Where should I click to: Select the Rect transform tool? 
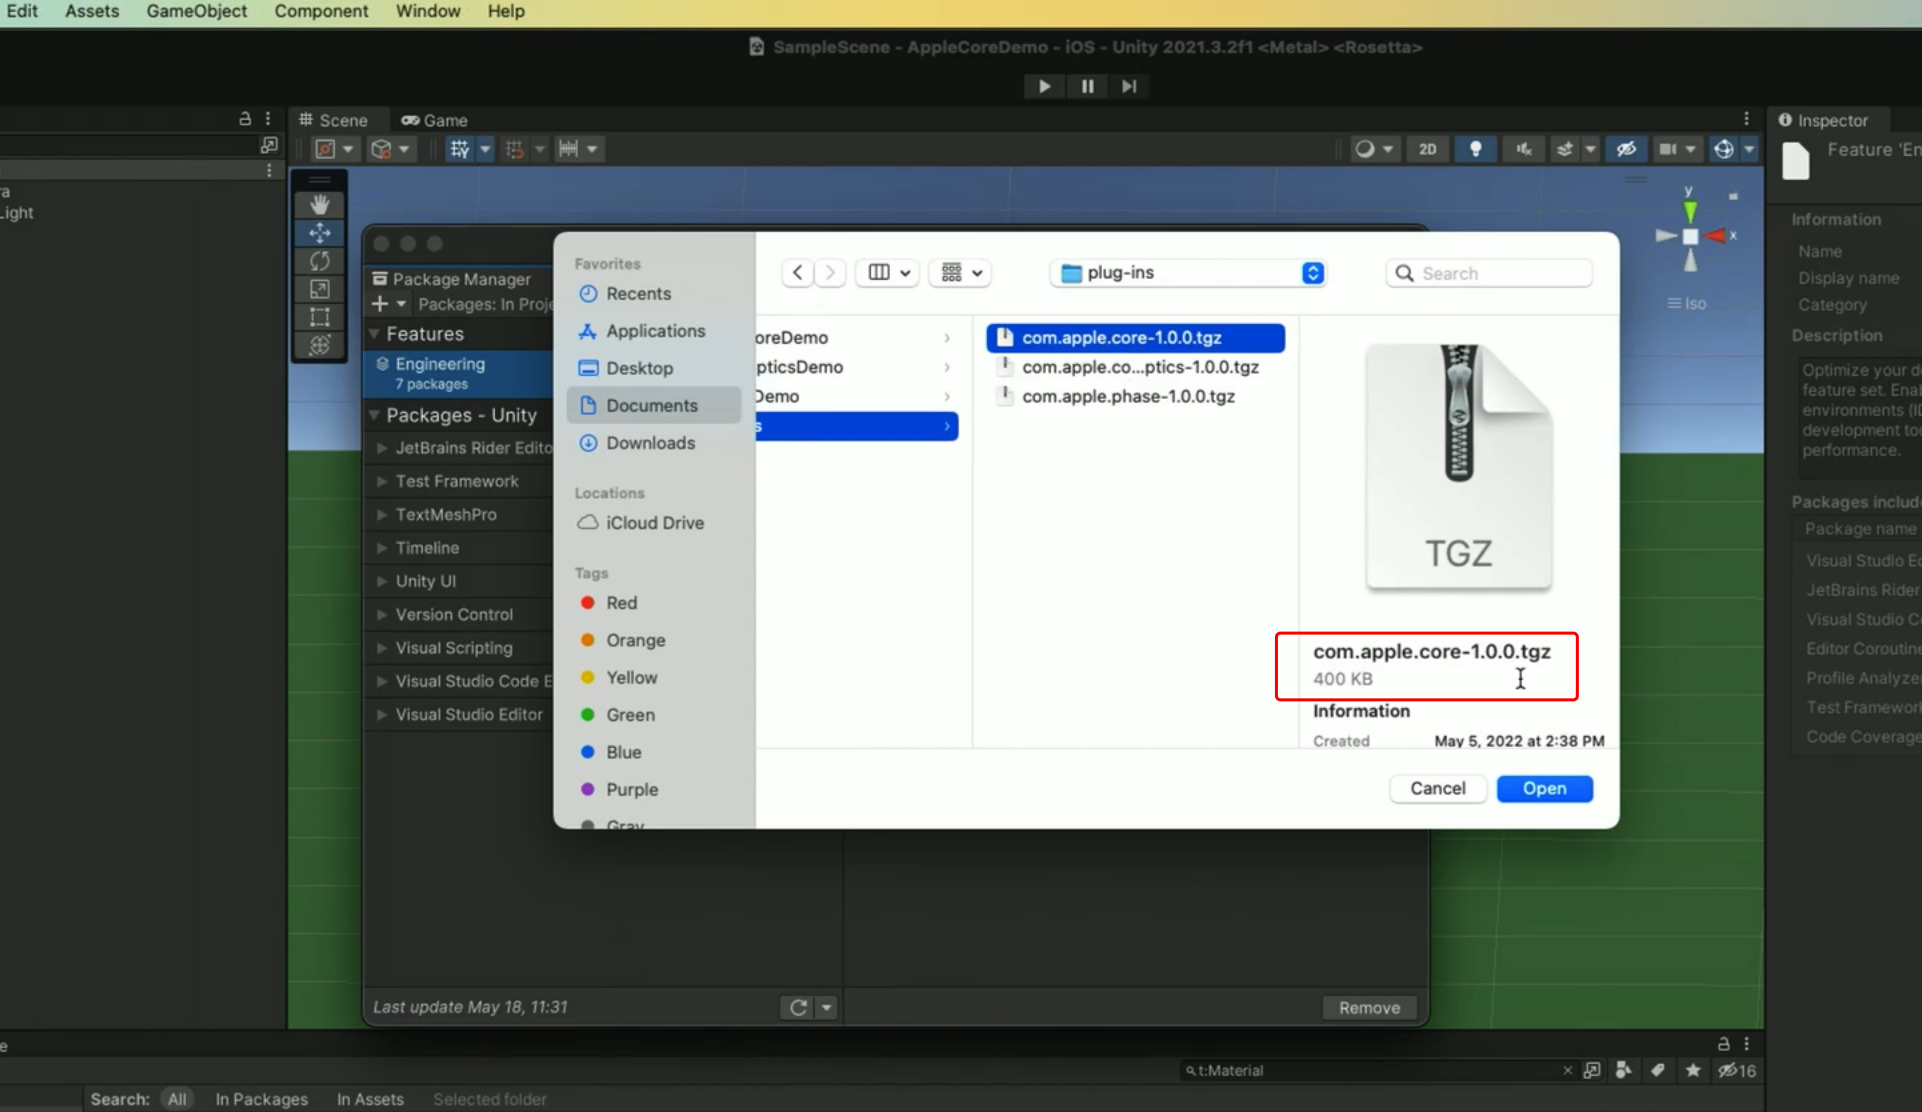click(320, 317)
